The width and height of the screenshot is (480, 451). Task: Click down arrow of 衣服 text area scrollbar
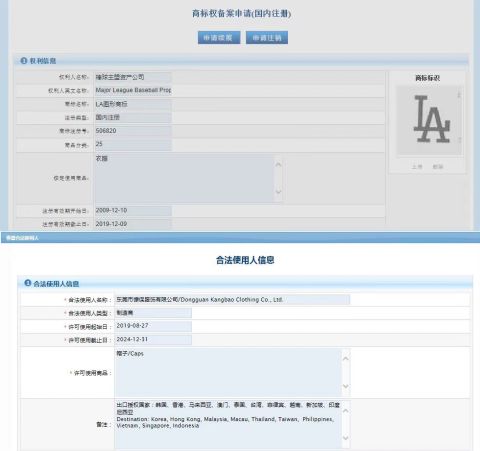278,192
